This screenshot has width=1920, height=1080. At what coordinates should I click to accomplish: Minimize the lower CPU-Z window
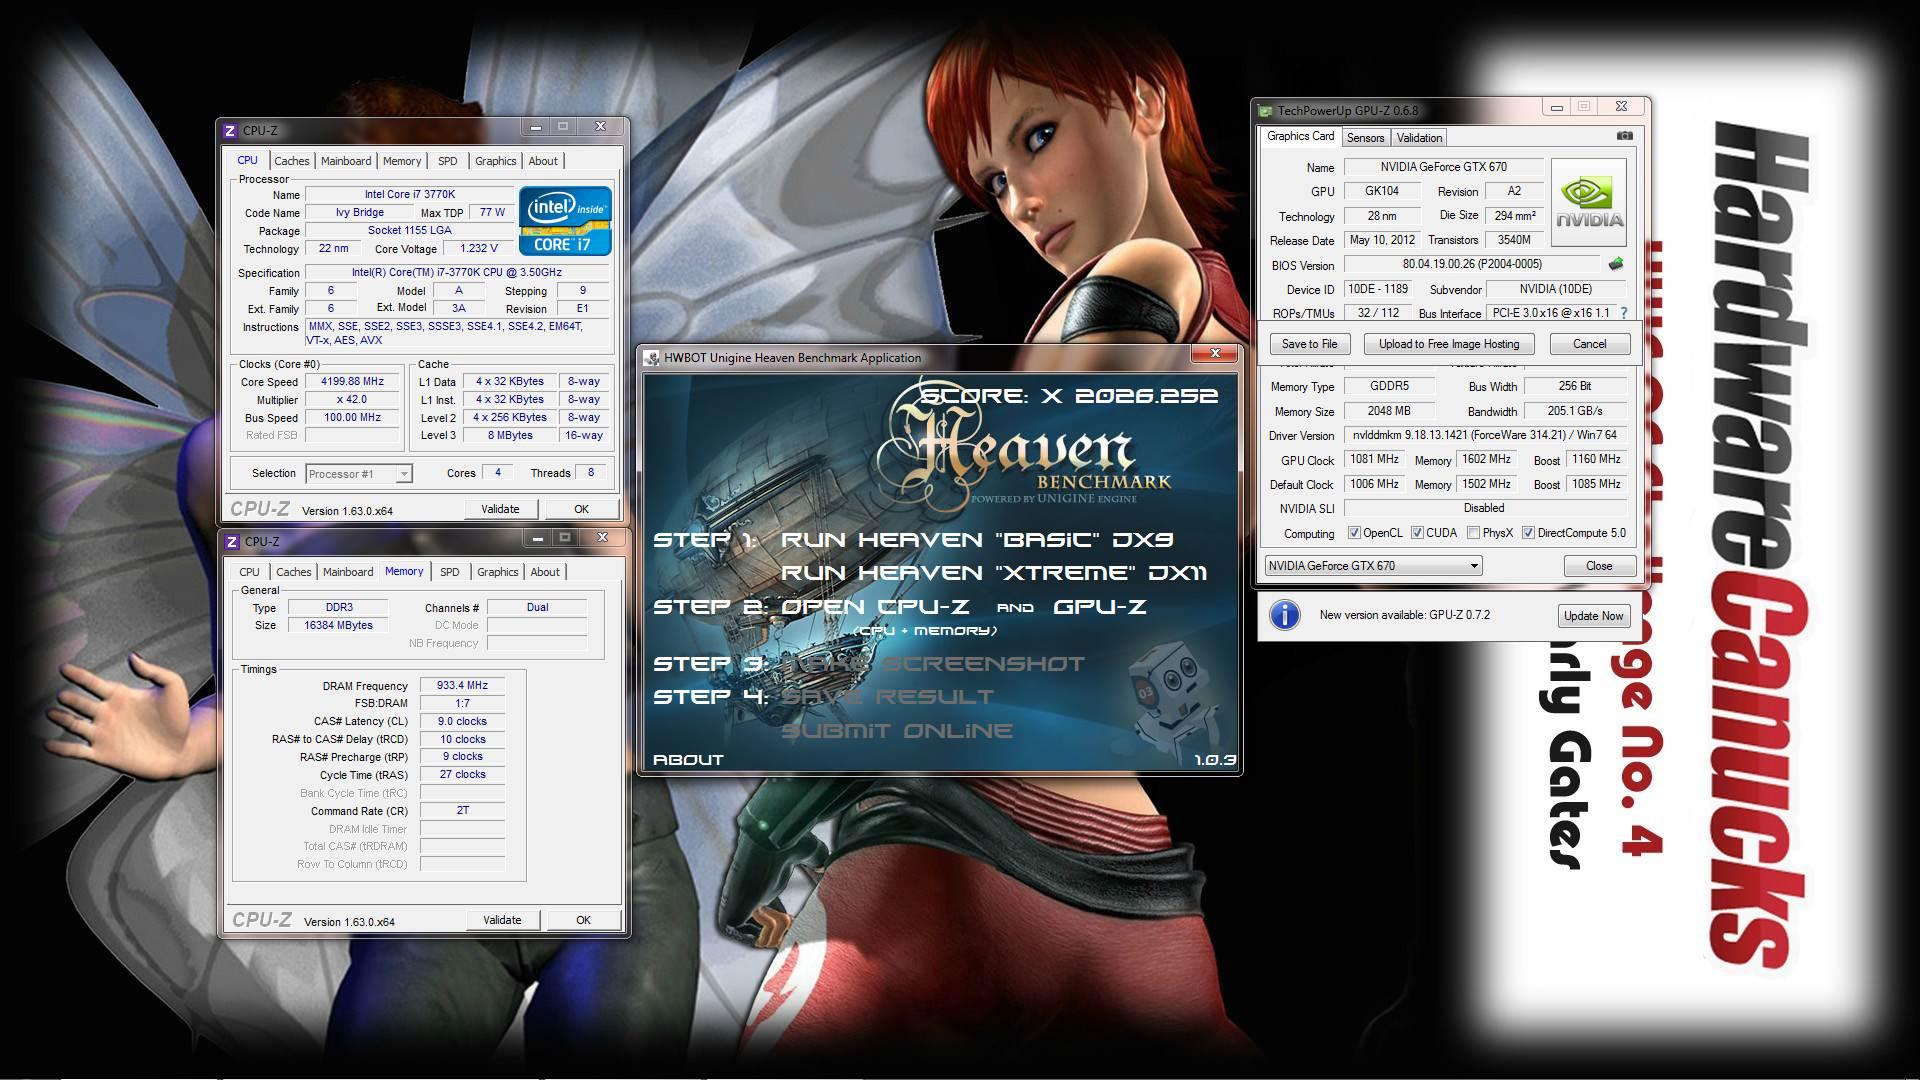pyautogui.click(x=538, y=538)
